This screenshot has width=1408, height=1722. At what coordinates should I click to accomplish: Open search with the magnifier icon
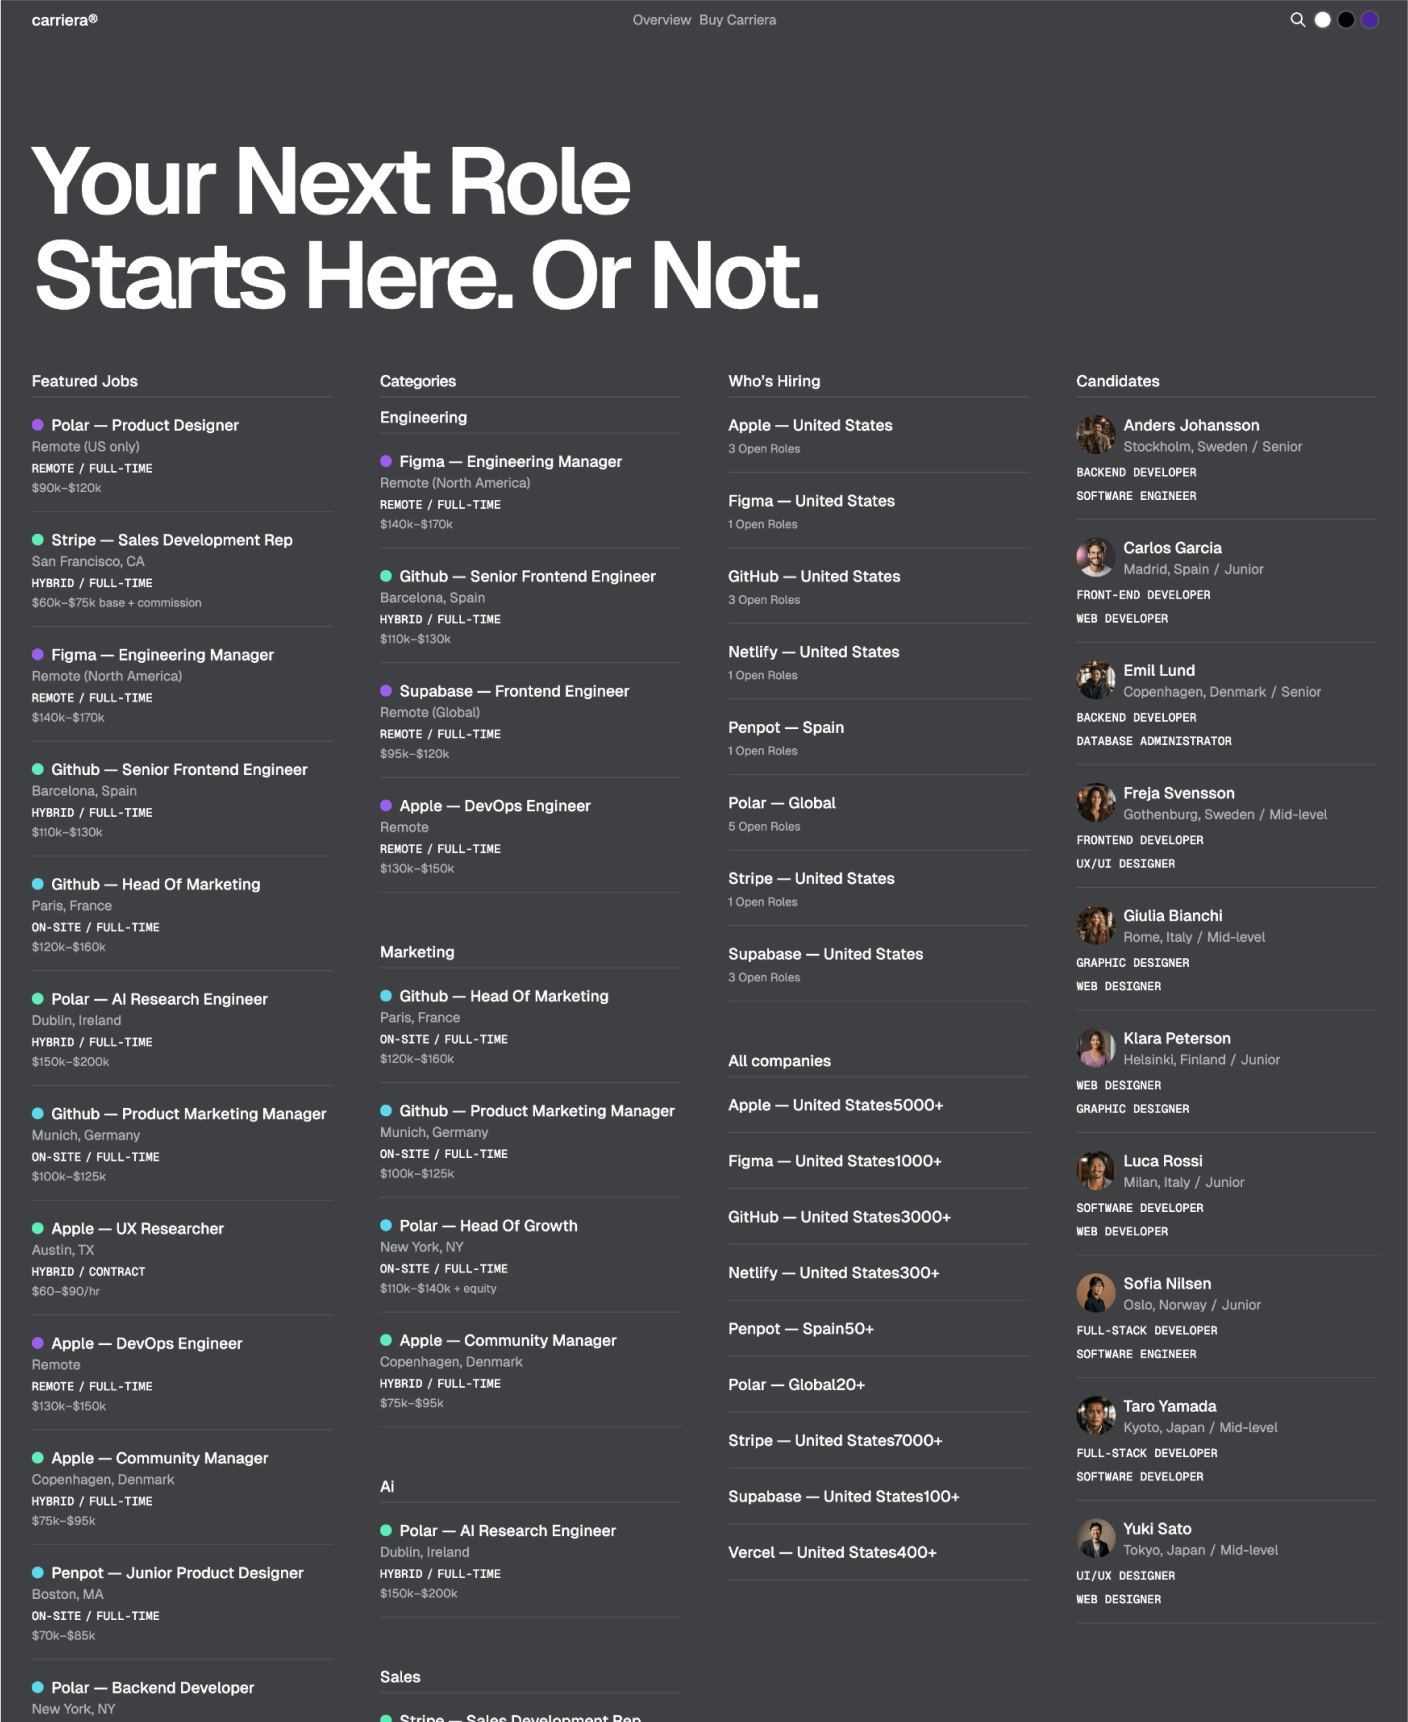[1297, 20]
